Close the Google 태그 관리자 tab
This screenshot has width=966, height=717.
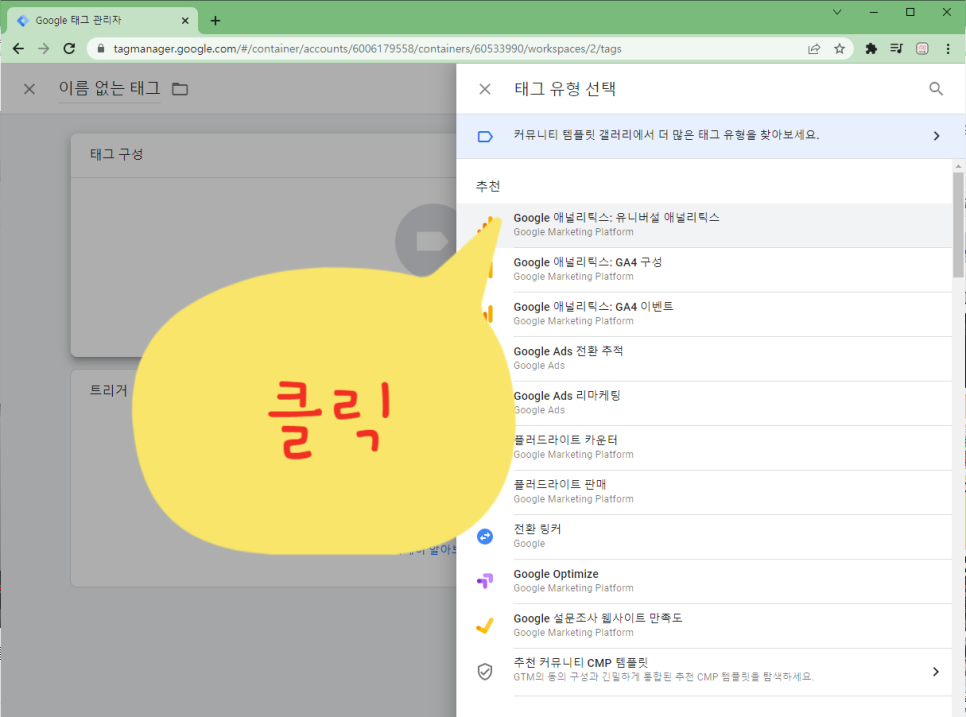[185, 20]
